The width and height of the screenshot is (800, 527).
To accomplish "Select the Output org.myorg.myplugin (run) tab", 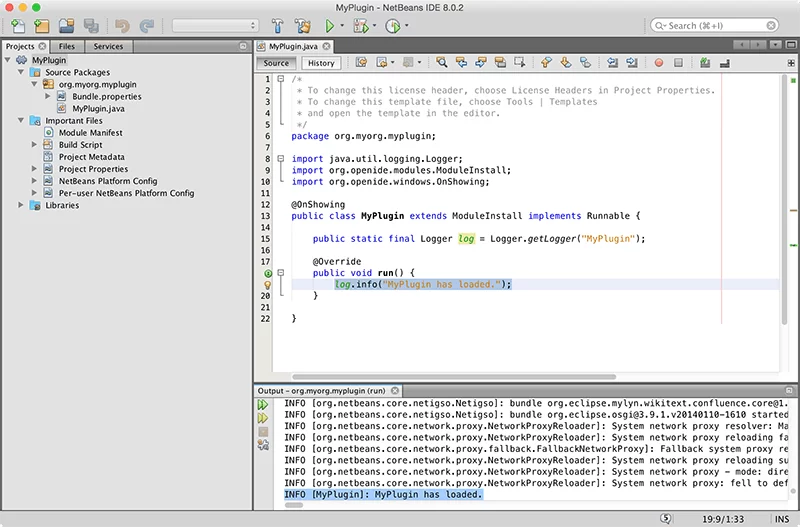I will [x=321, y=391].
